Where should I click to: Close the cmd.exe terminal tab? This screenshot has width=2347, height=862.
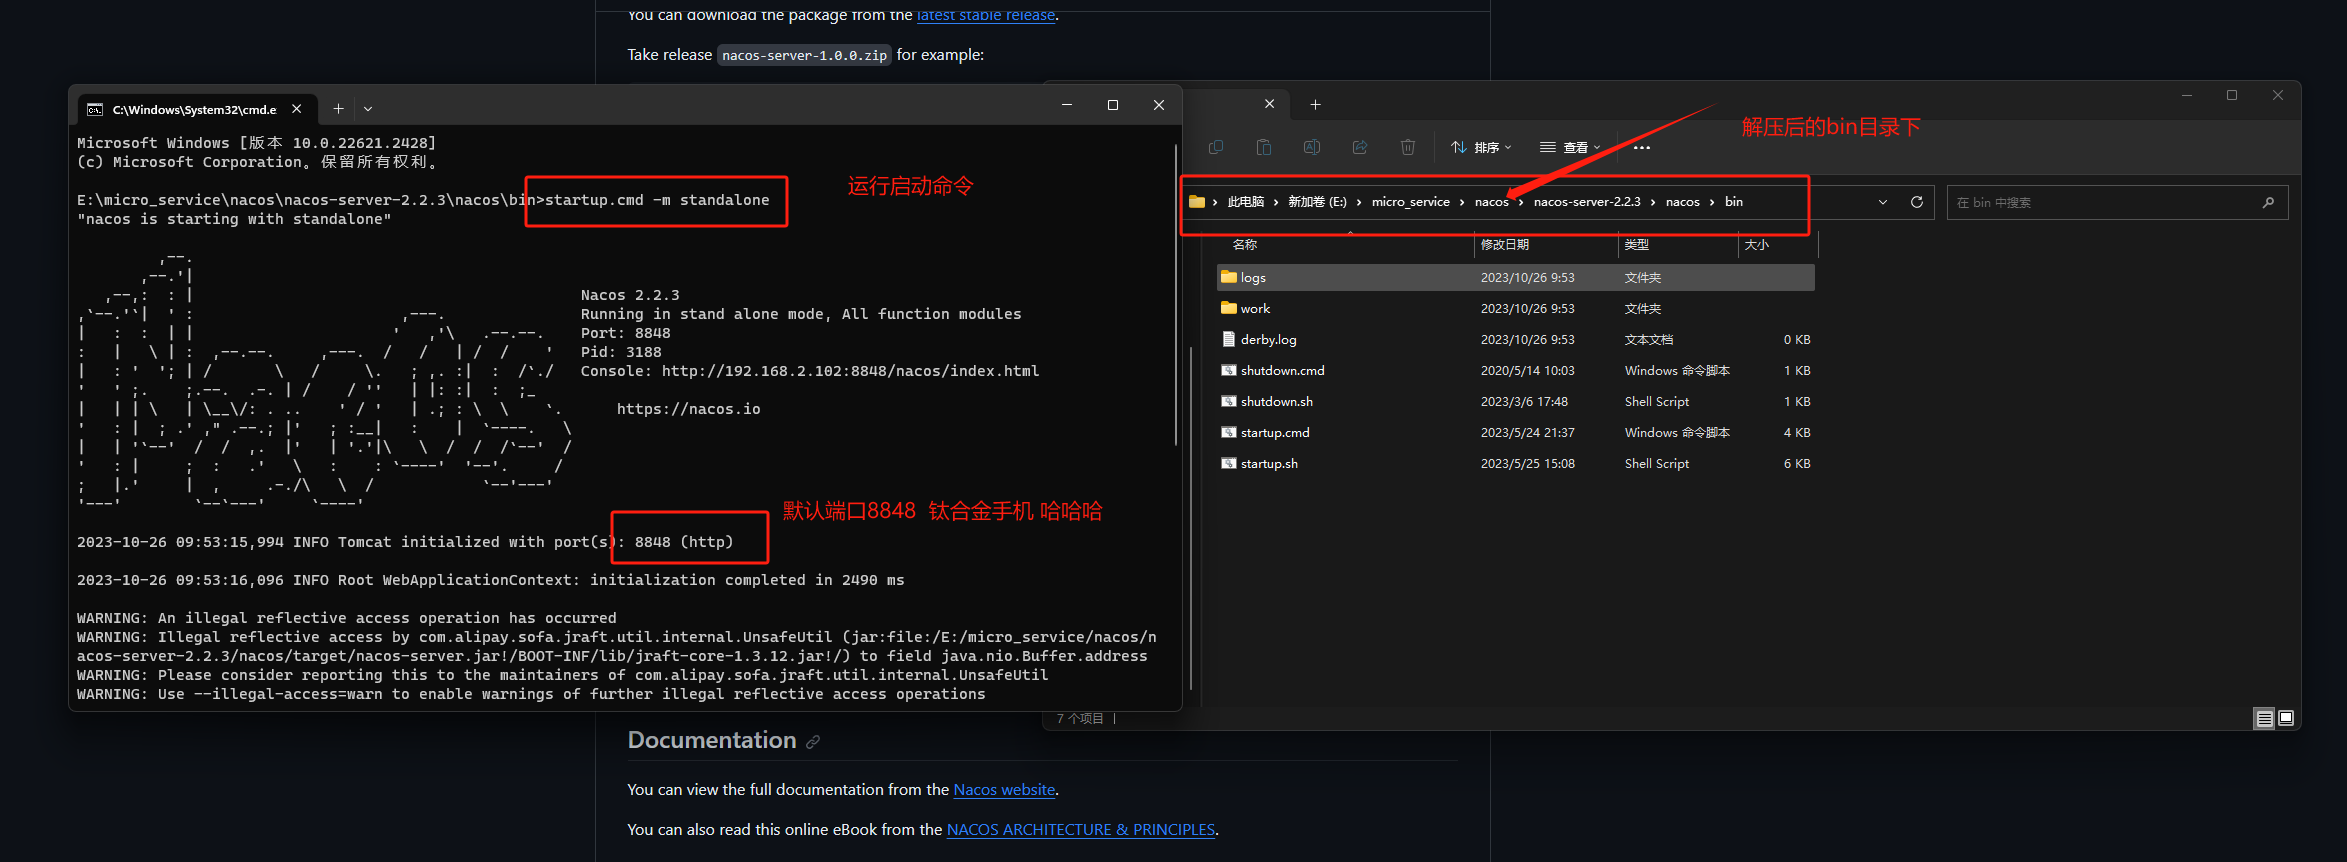tap(297, 109)
